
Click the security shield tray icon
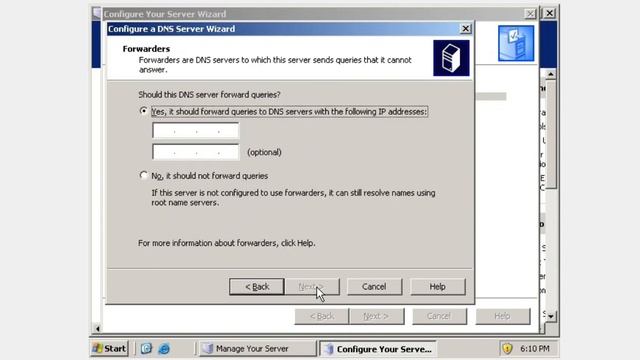click(x=507, y=349)
